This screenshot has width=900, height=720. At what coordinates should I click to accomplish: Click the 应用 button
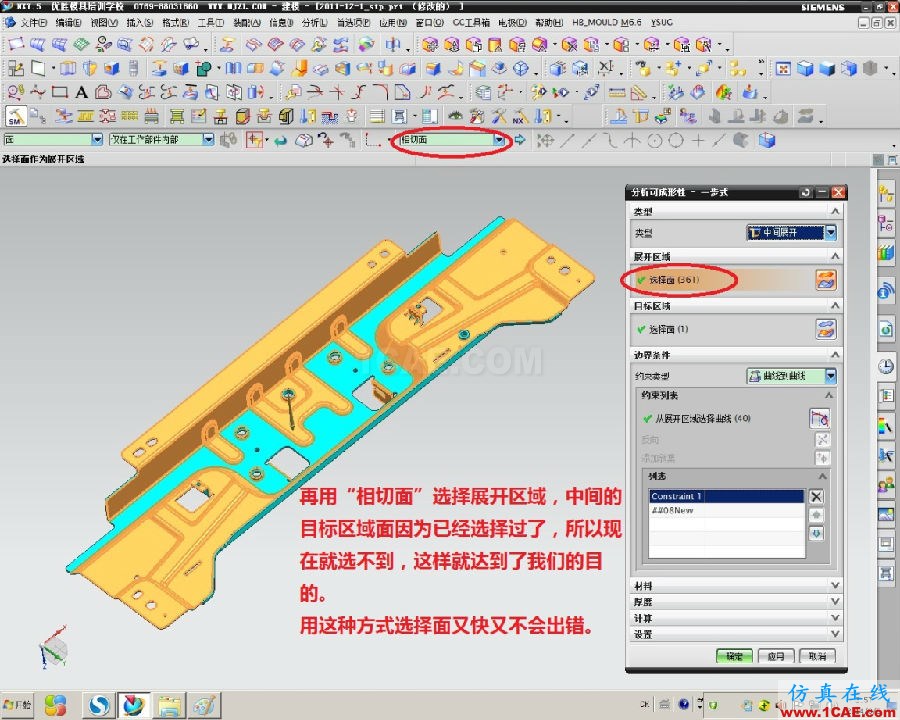775,656
